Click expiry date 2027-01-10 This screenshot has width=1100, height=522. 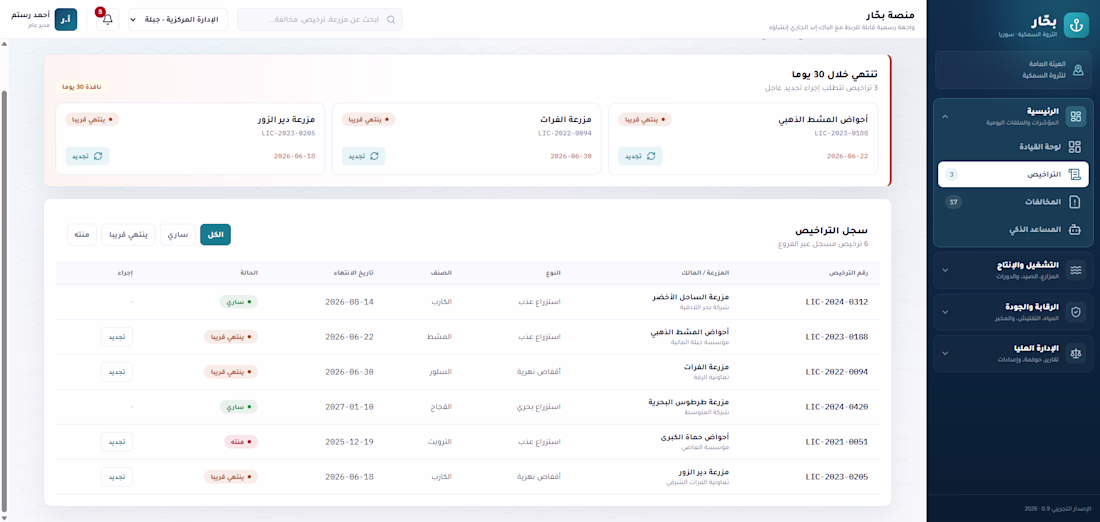350,407
